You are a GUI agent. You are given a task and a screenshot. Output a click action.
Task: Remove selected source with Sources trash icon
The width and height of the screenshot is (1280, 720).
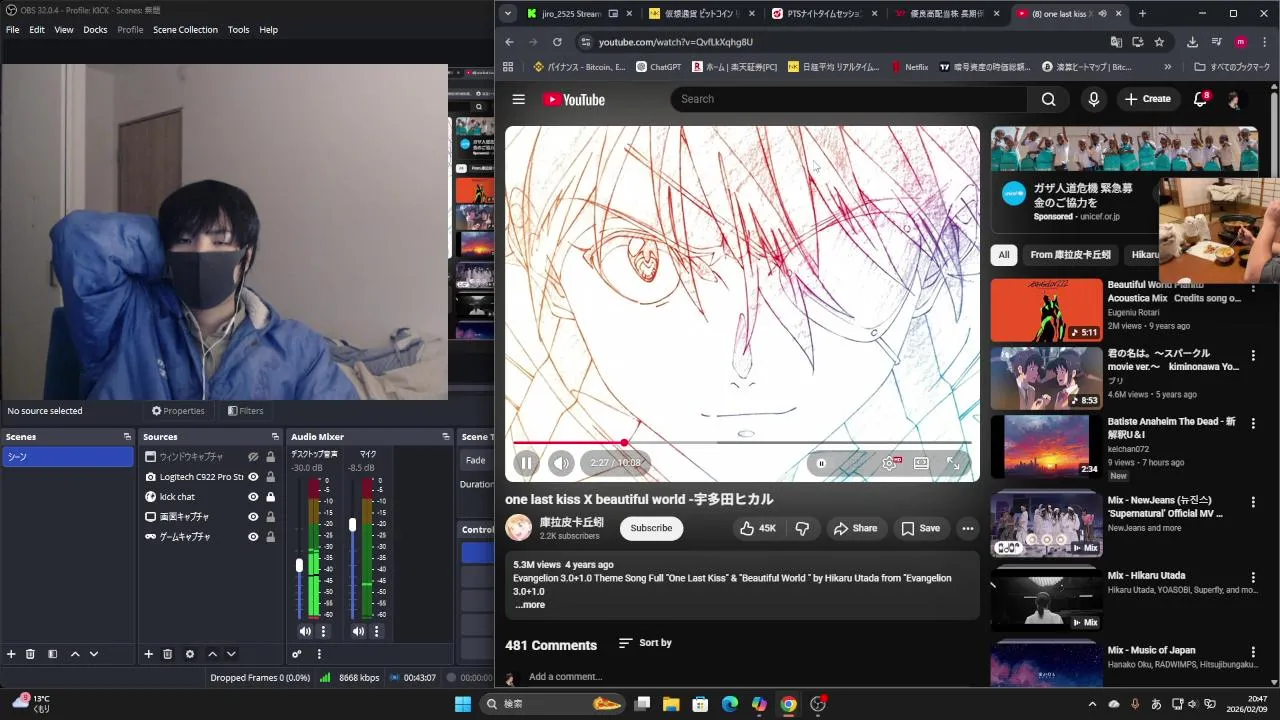[167, 654]
